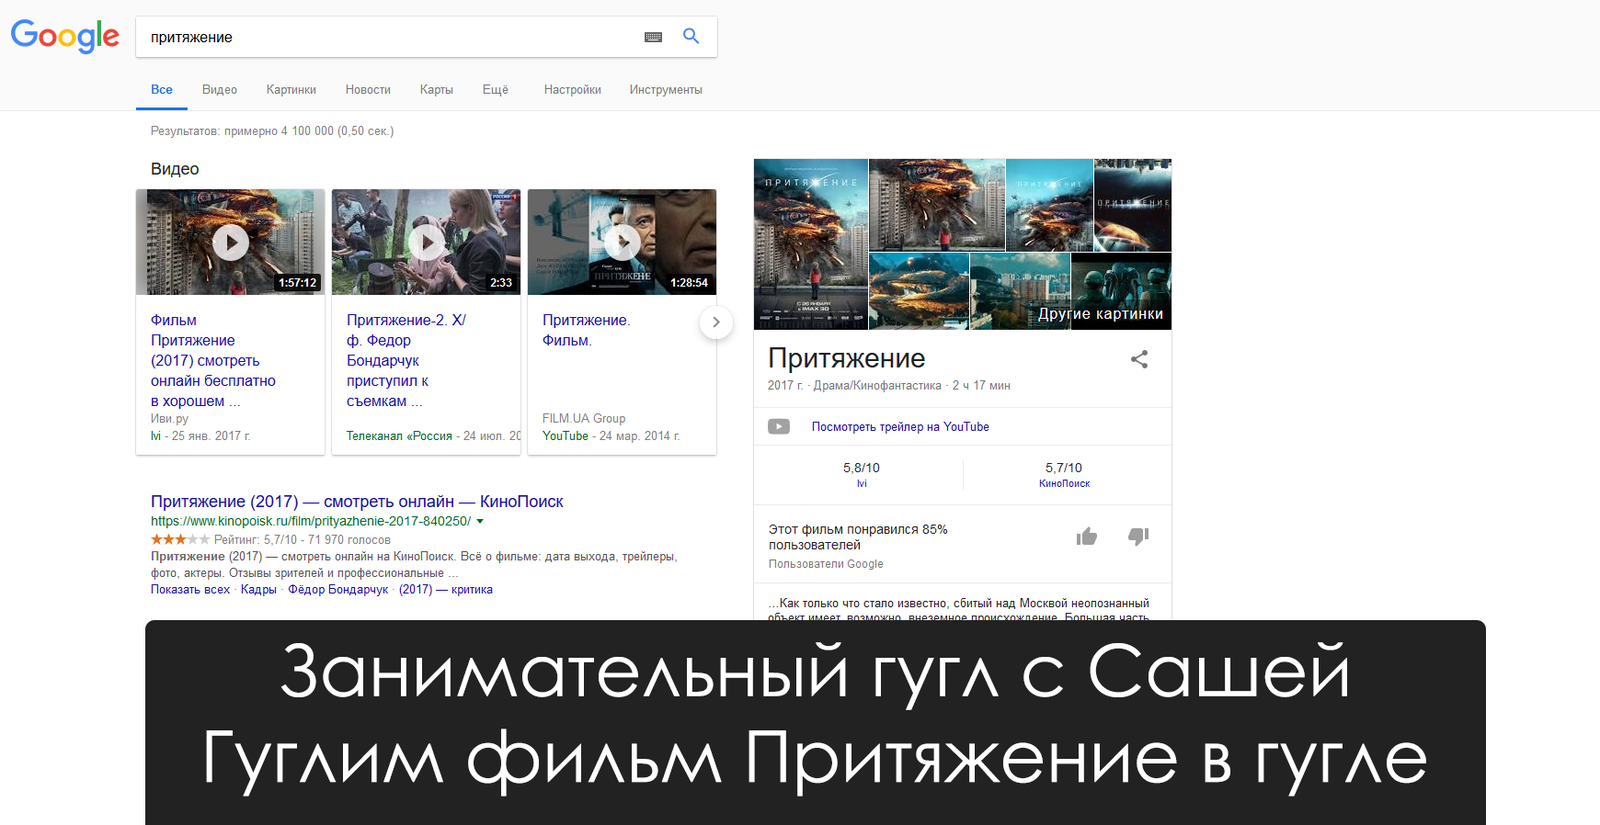Click the Драма/Кинофантастика genre line
This screenshot has height=825, width=1600.
tap(877, 385)
